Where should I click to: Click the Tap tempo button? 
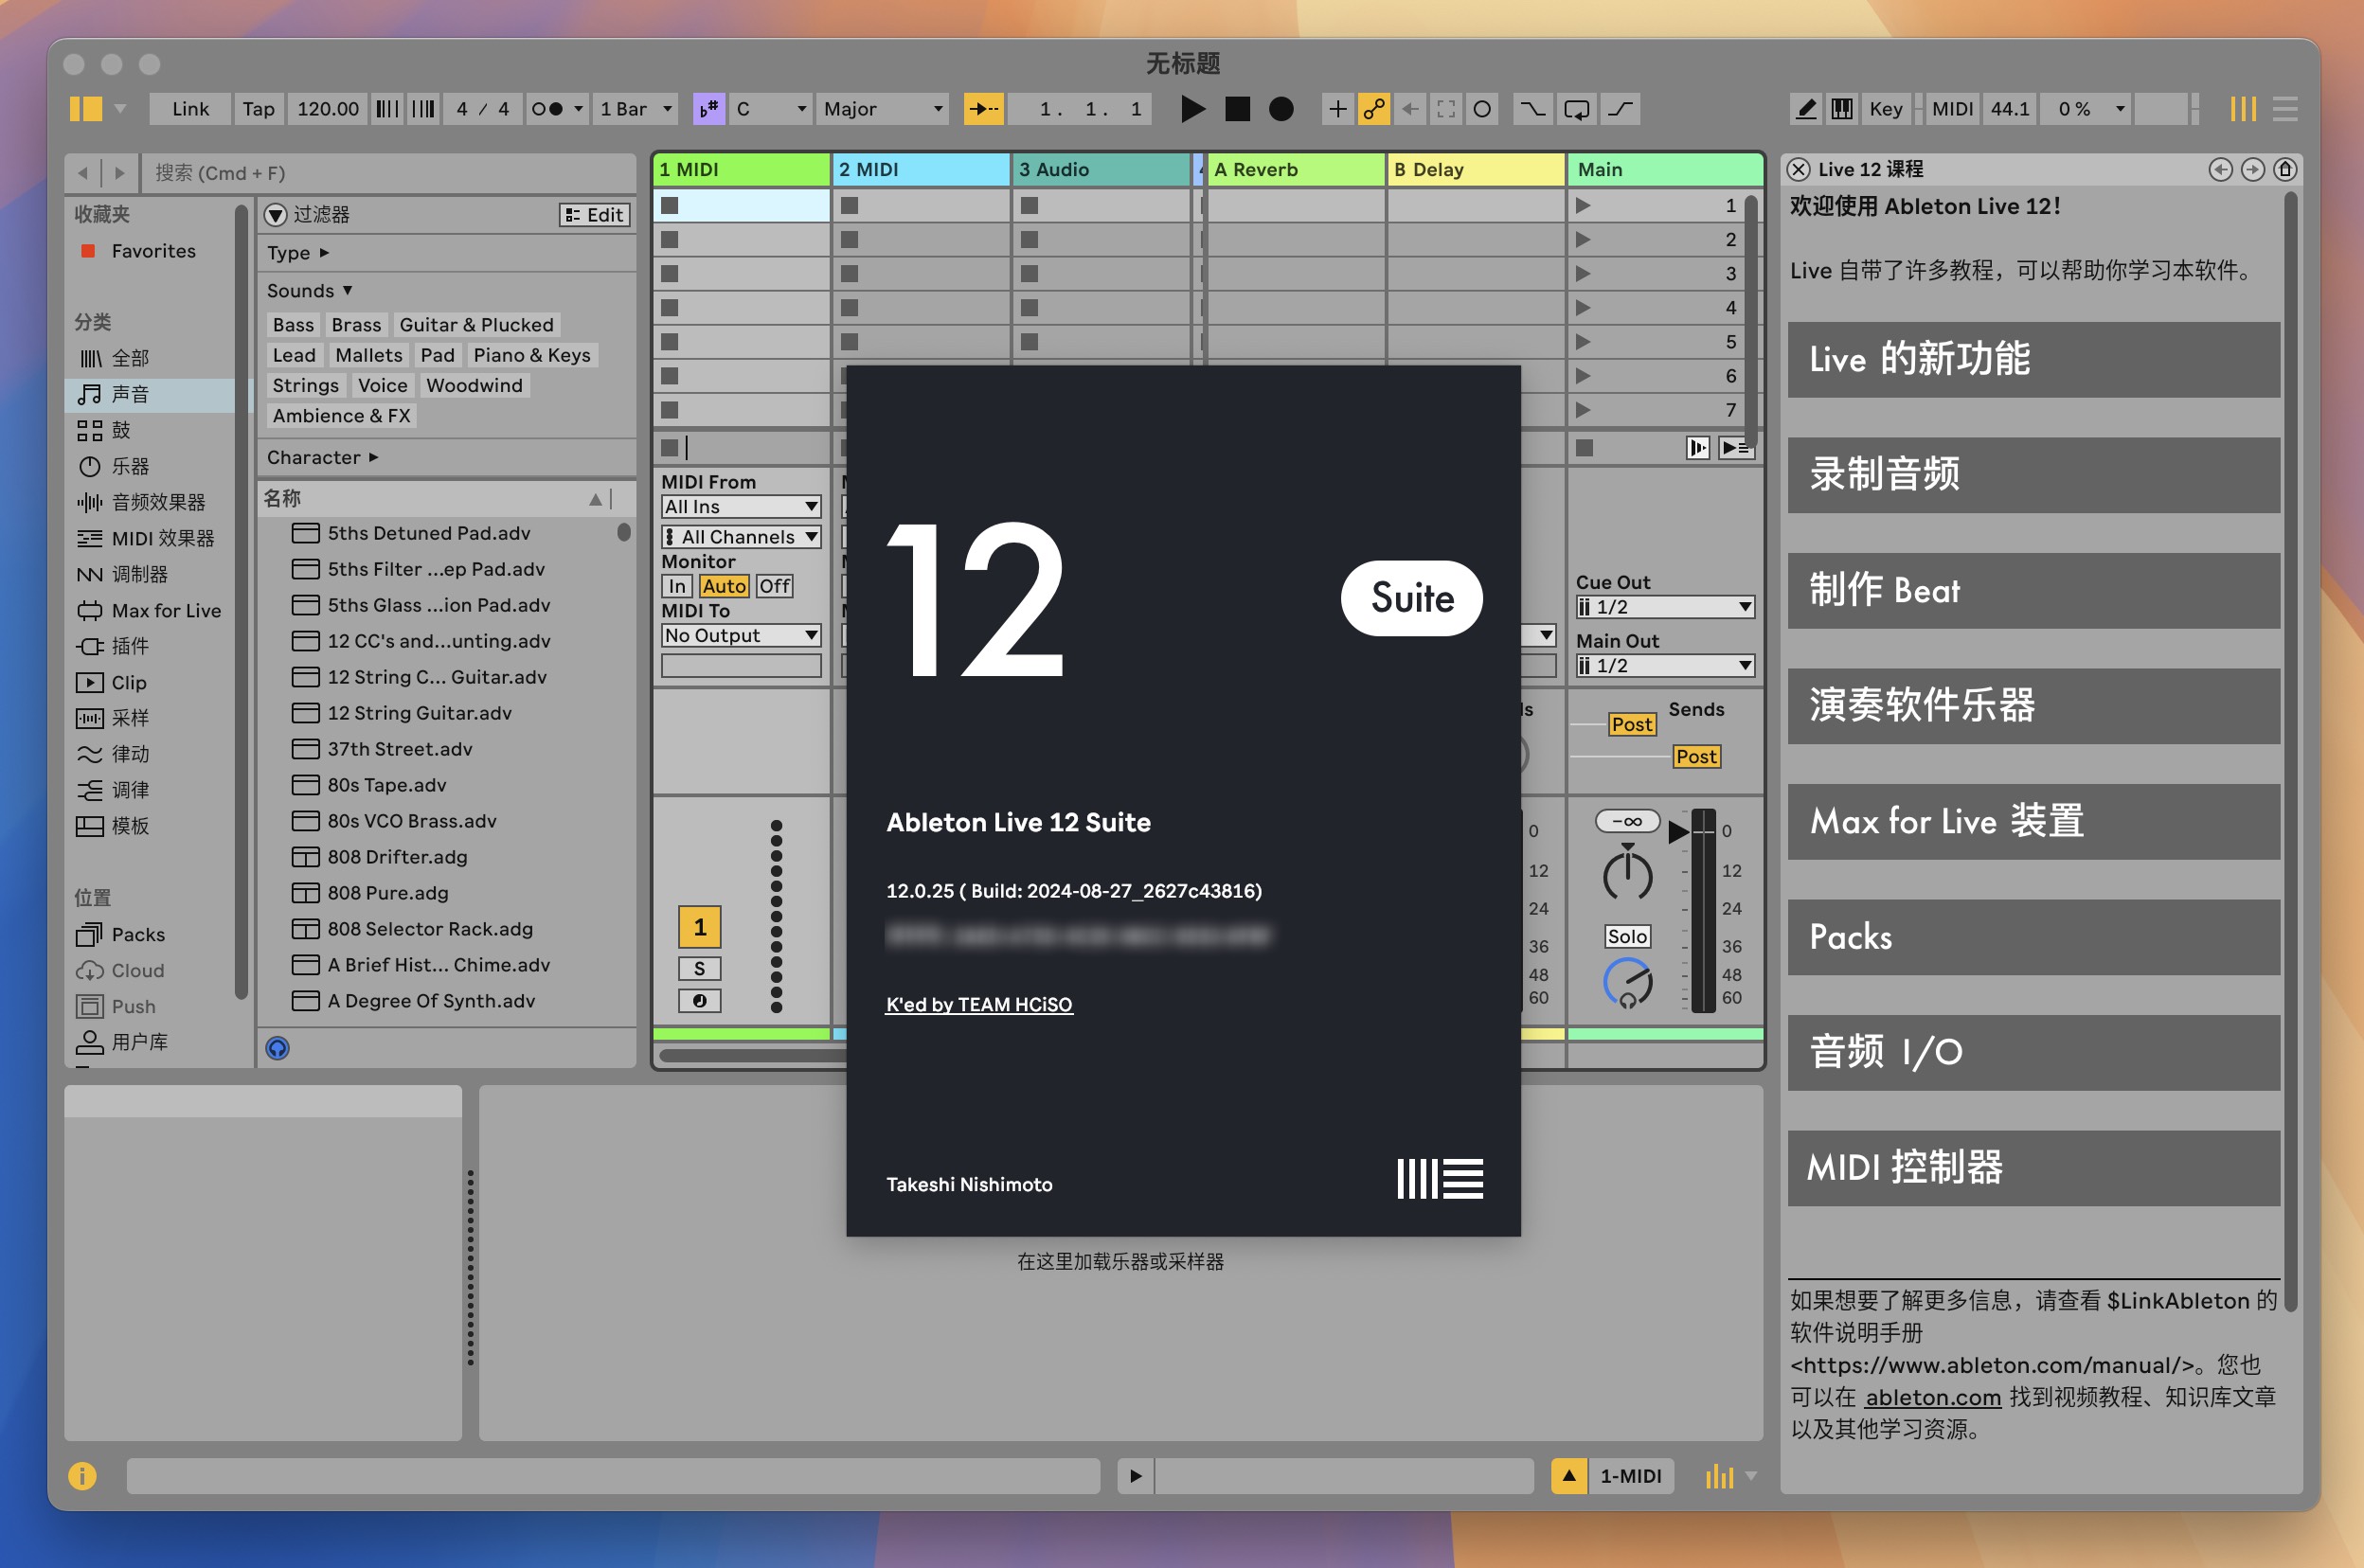(x=258, y=109)
